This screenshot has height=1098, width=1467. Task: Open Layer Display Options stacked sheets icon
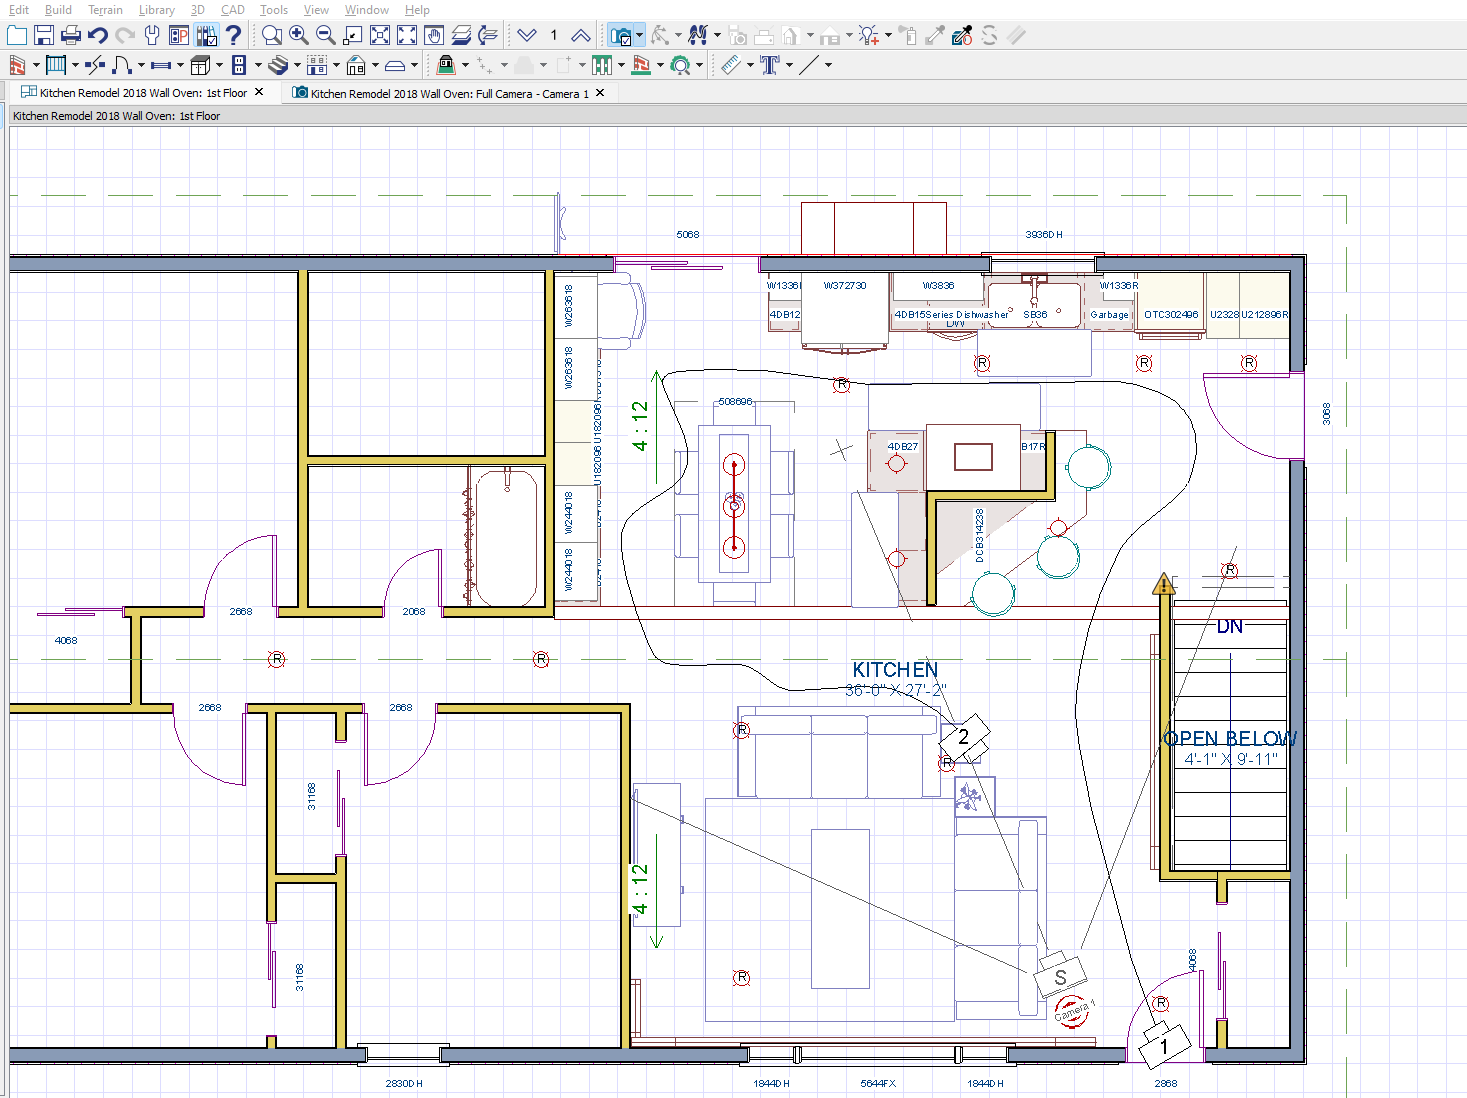coord(461,35)
